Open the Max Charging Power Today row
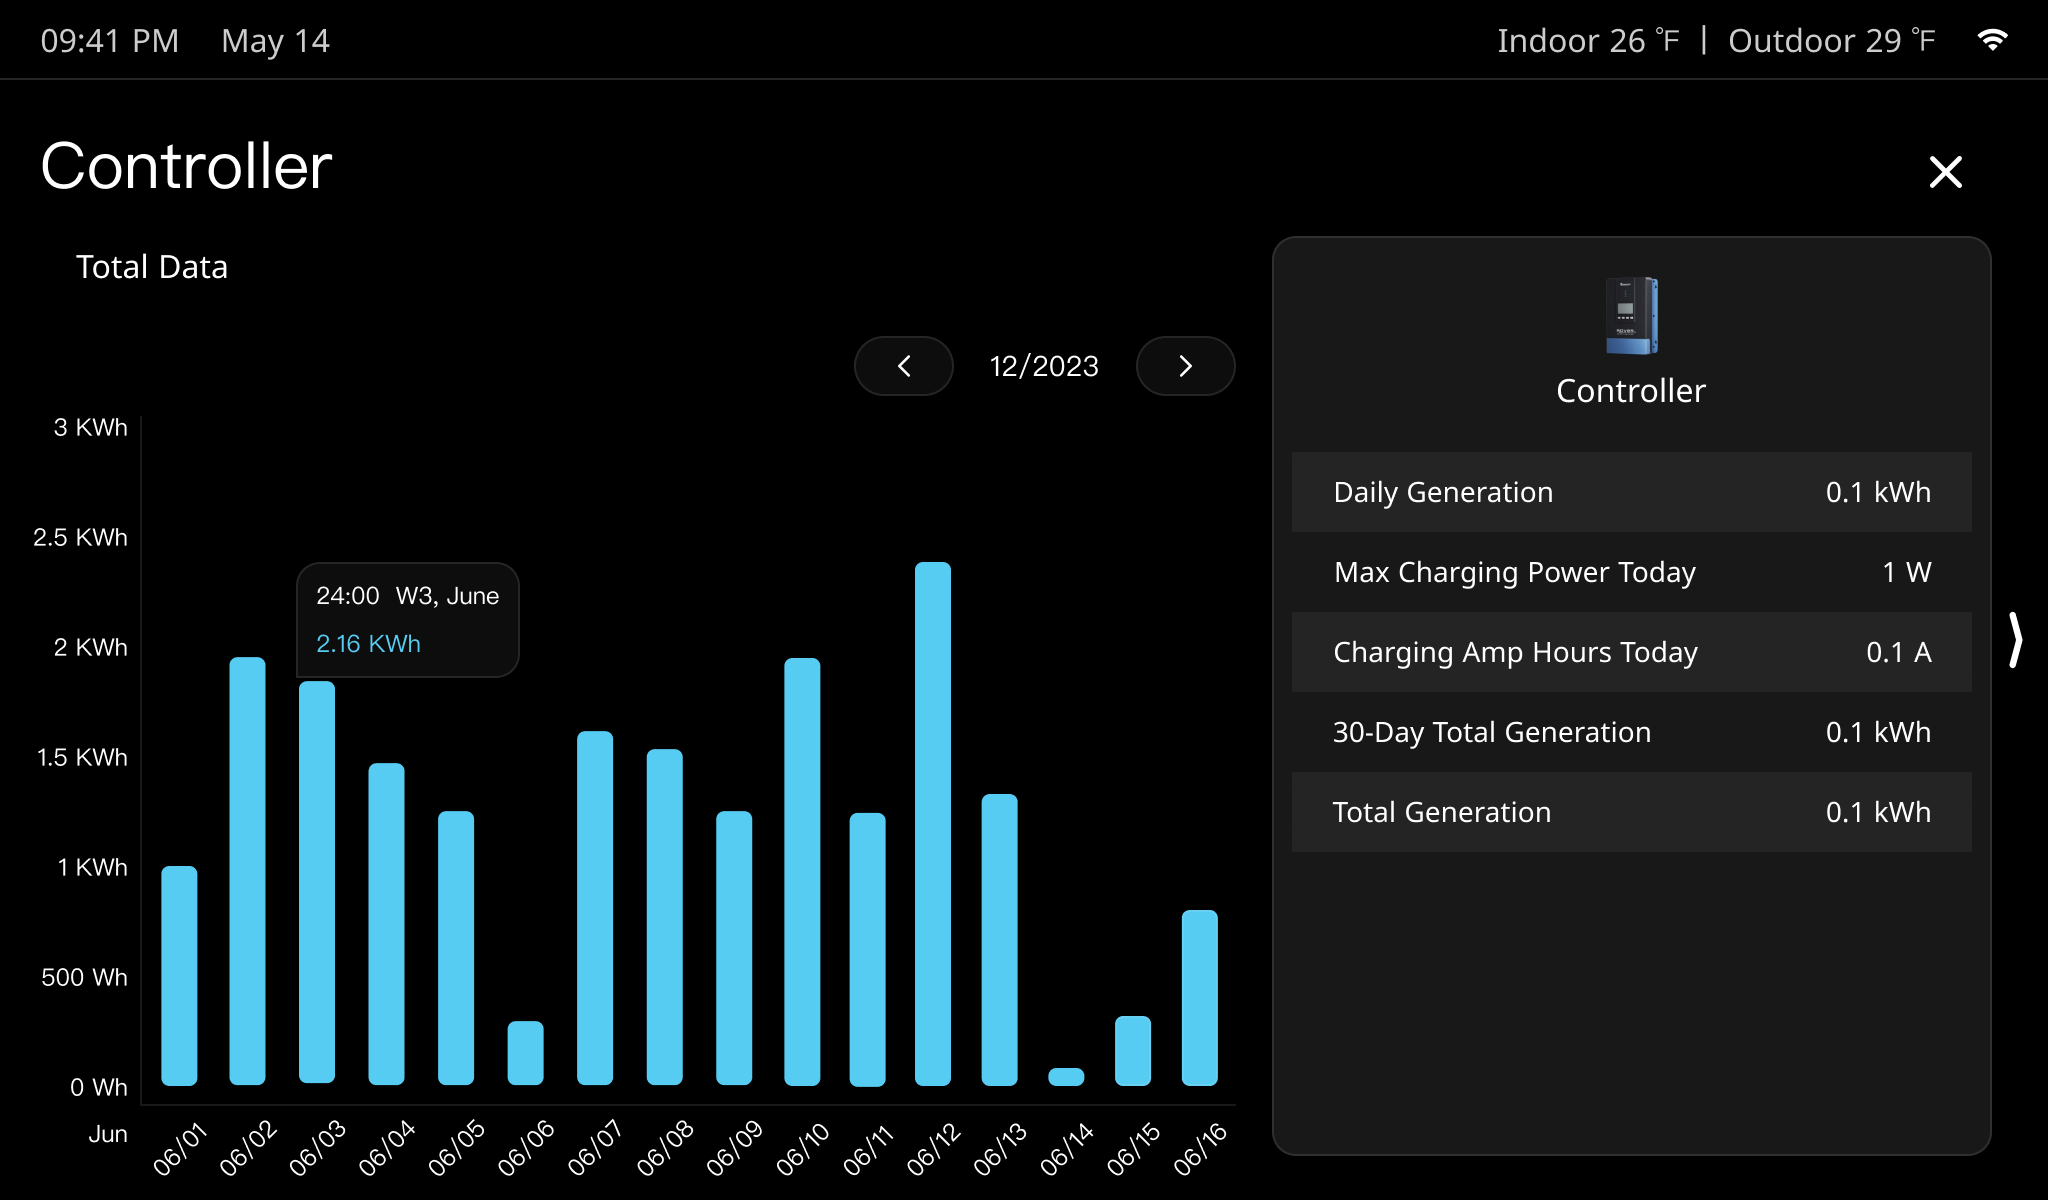This screenshot has height=1200, width=2048. point(1631,572)
